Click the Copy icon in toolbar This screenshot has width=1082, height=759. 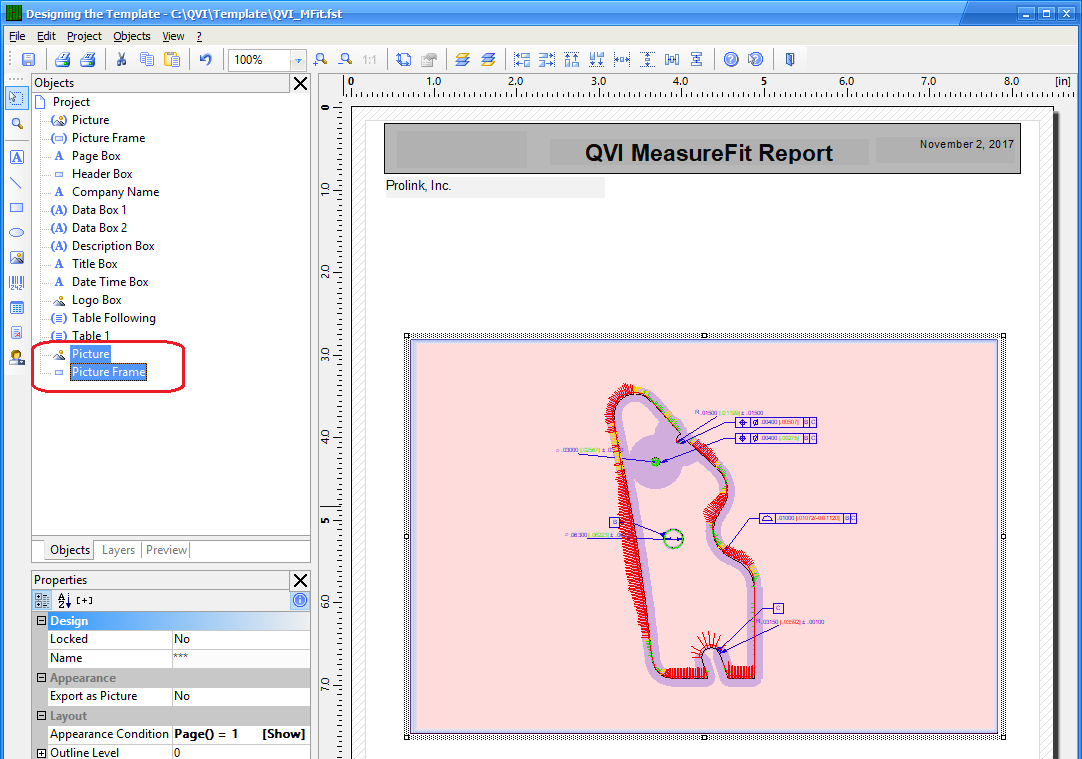tap(146, 60)
